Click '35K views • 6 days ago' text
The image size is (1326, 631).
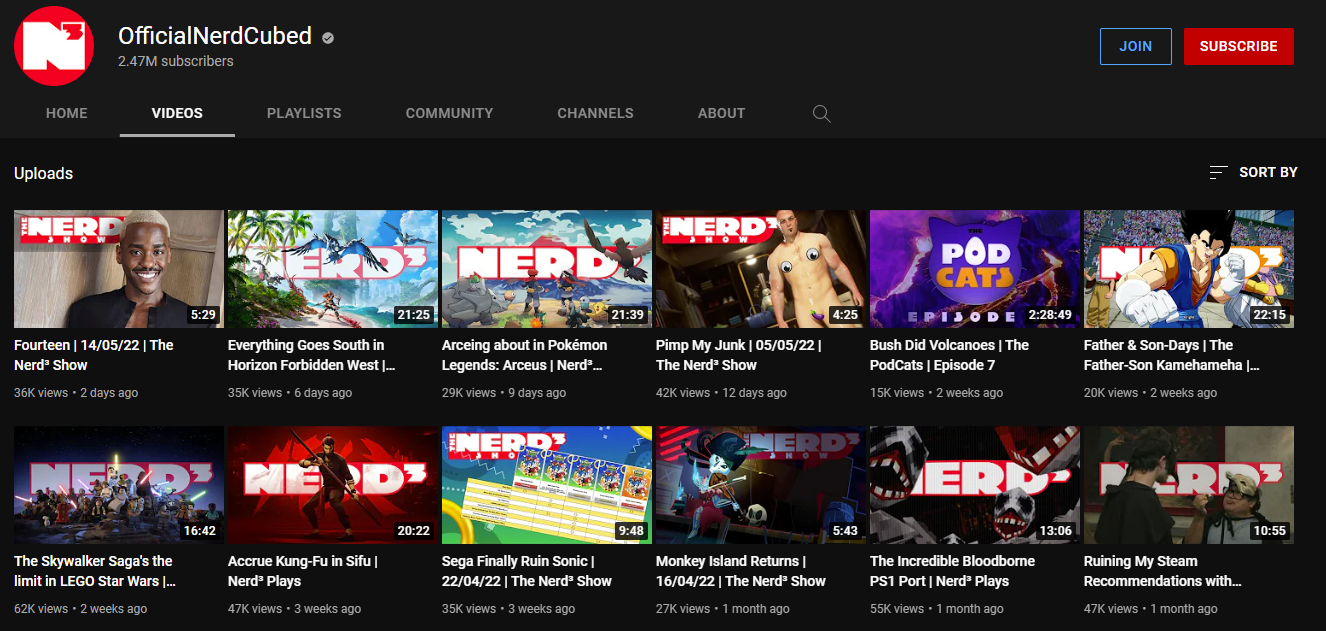290,393
